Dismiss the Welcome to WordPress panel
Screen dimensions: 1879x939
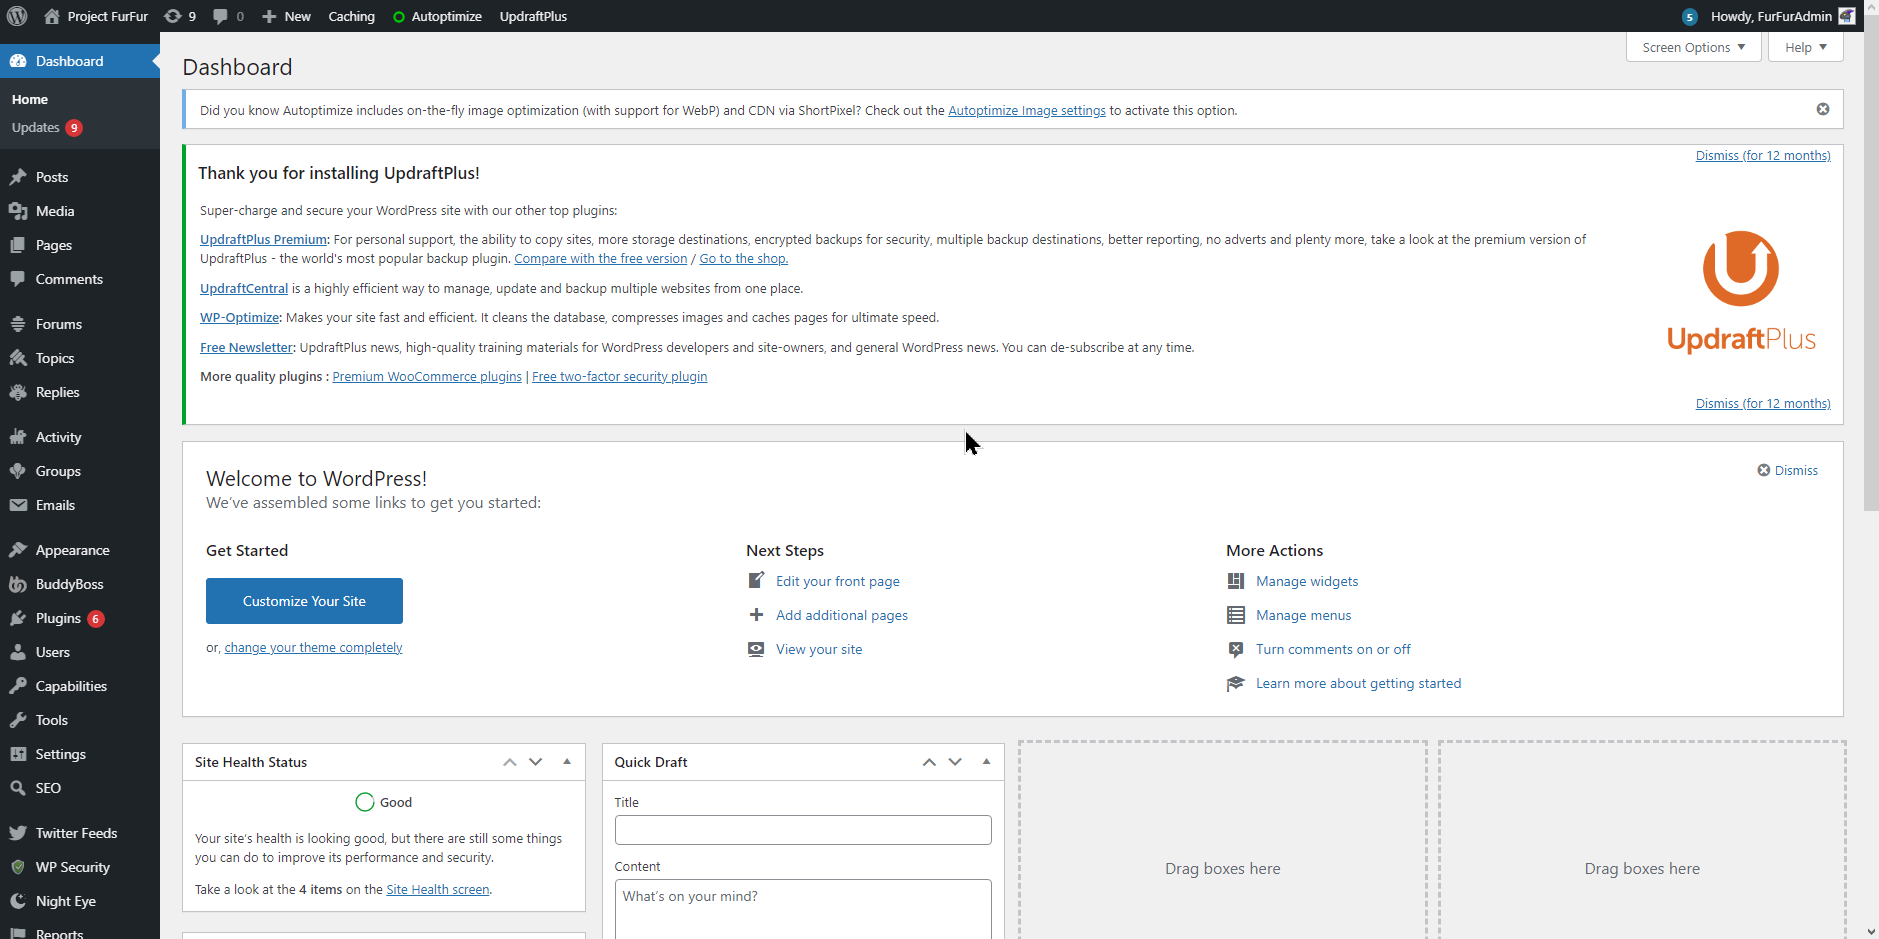click(x=1788, y=470)
